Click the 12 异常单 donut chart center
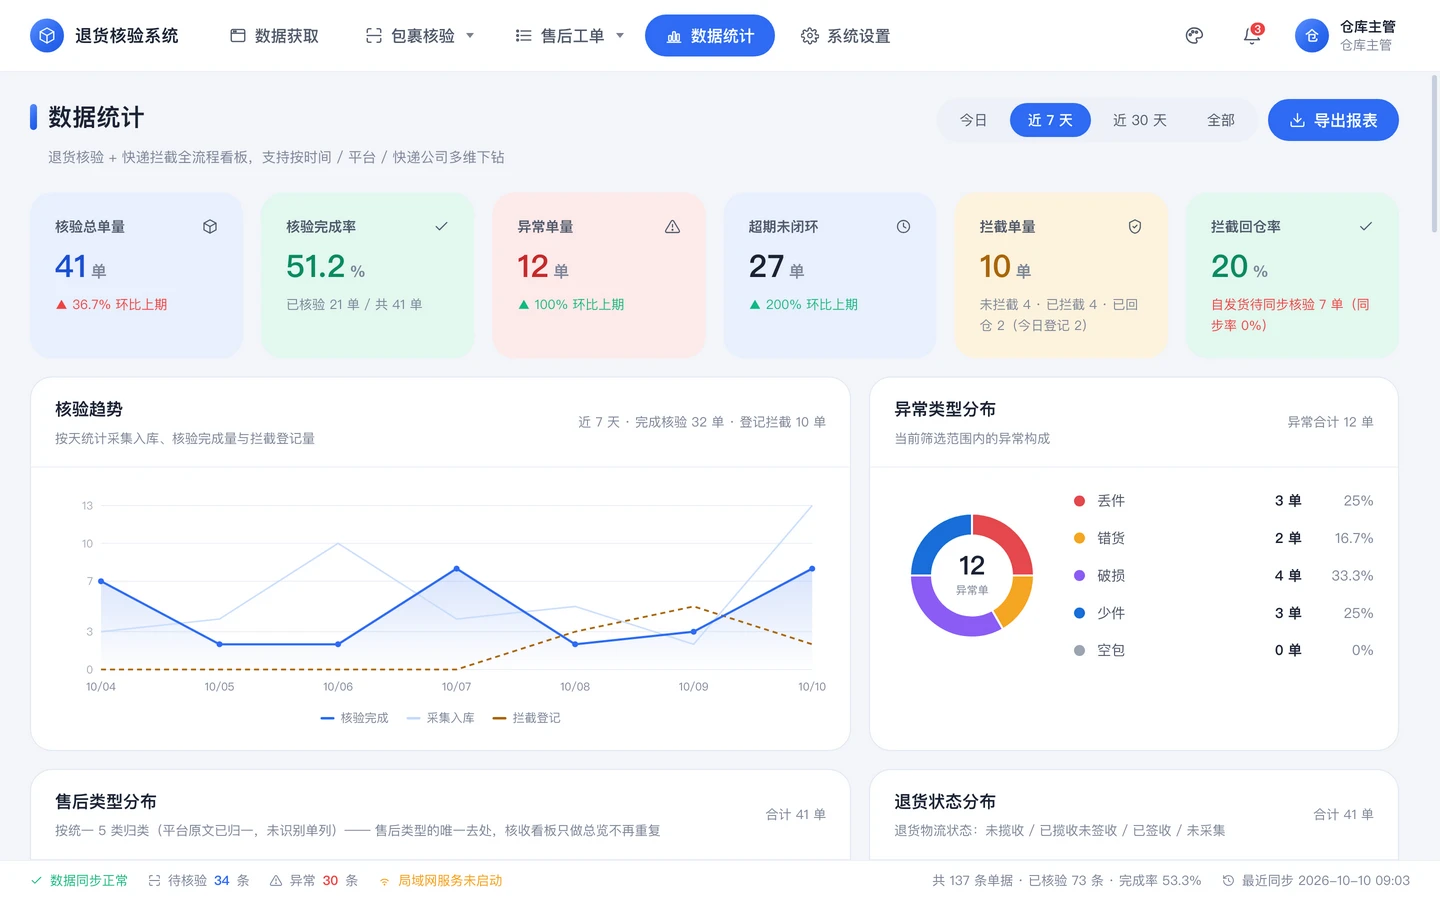The width and height of the screenshot is (1440, 900). (972, 575)
